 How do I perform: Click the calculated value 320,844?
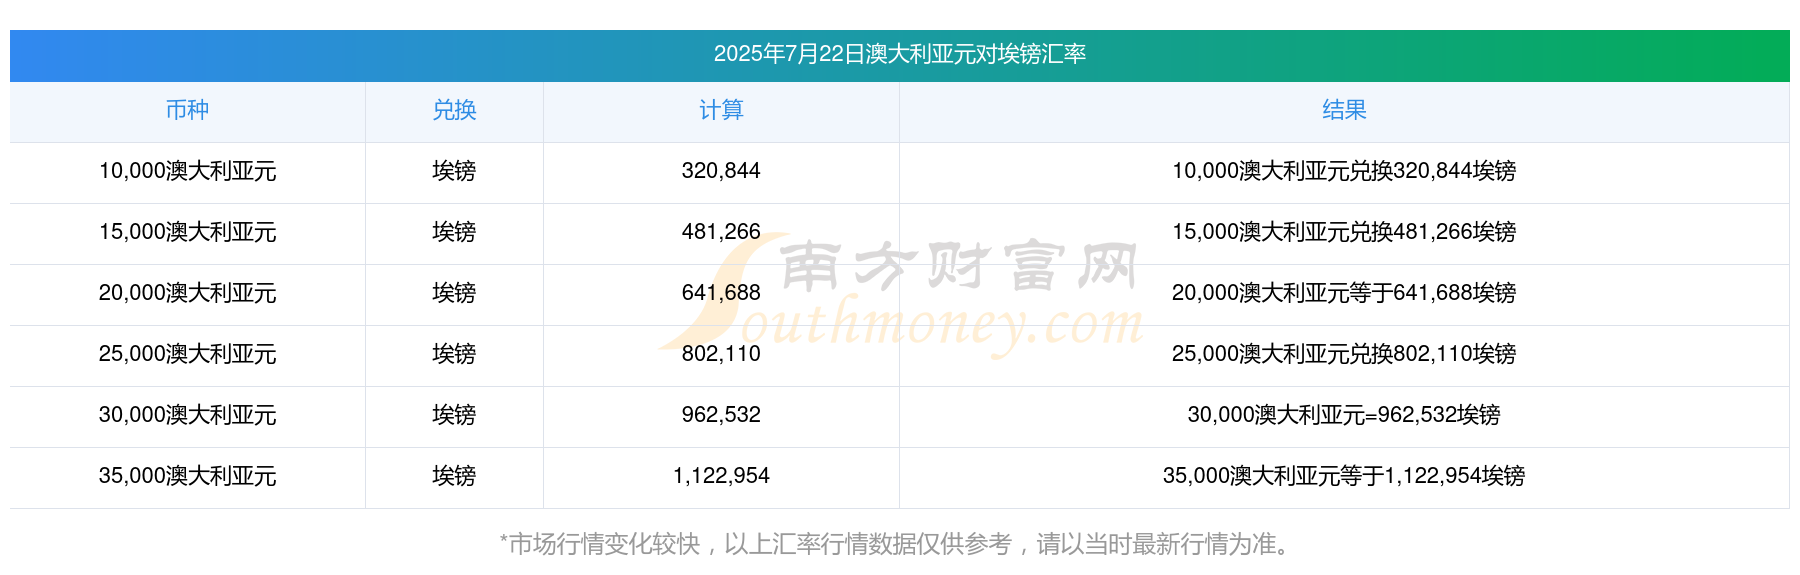721,171
